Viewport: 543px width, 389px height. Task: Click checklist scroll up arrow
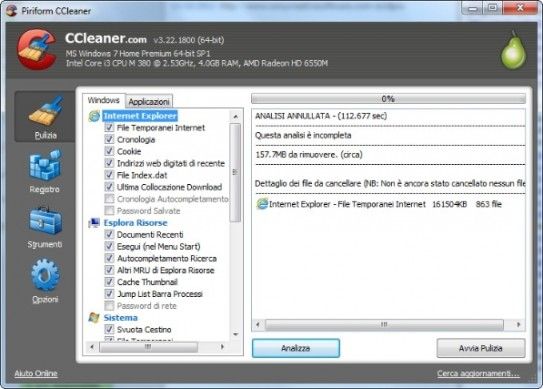point(235,116)
